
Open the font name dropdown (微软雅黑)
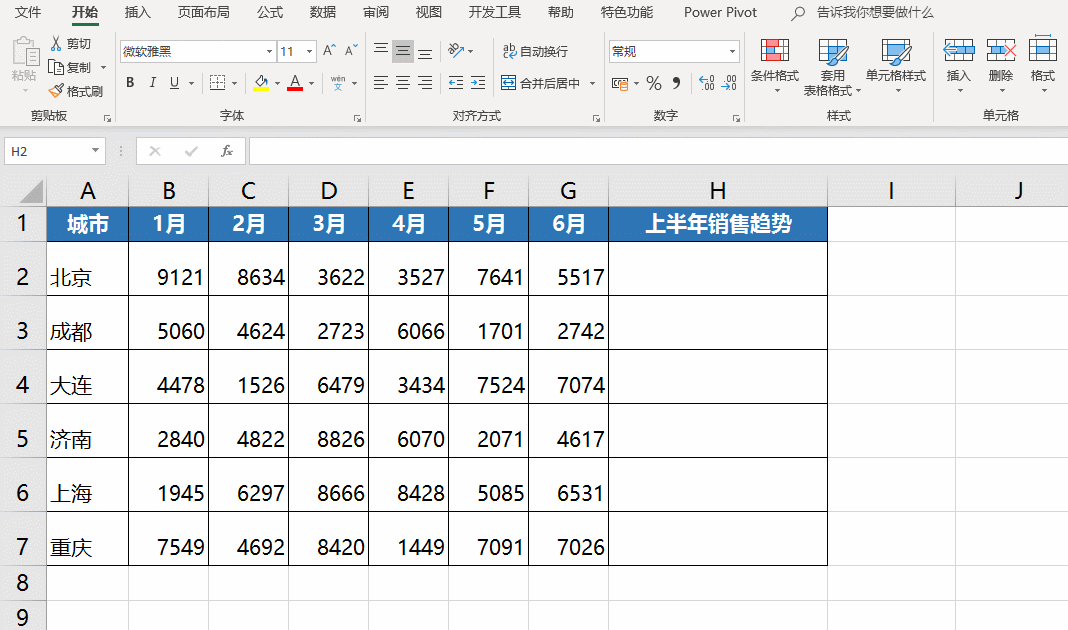pos(270,52)
